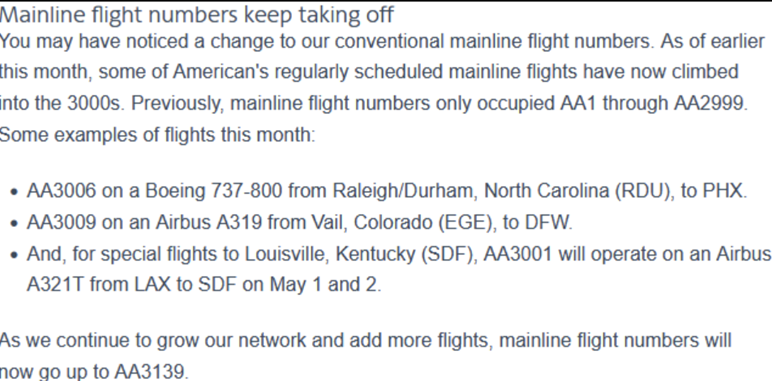Image resolution: width=772 pixels, height=381 pixels.
Task: Click the heading "Mainline flight numbers keep taking off"
Action: (196, 16)
